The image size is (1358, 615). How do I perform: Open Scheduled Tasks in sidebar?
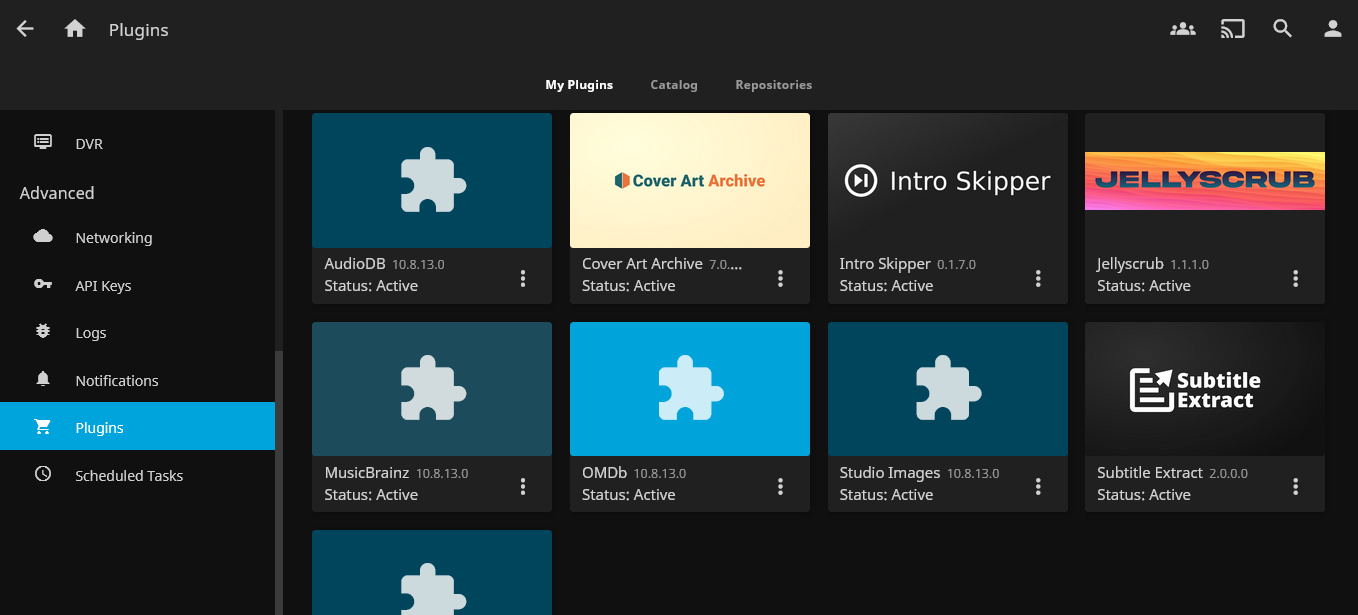pyautogui.click(x=129, y=476)
